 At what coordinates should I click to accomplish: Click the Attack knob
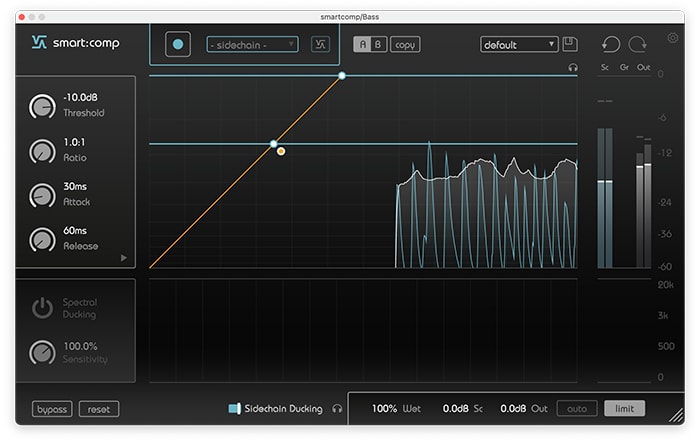(42, 196)
